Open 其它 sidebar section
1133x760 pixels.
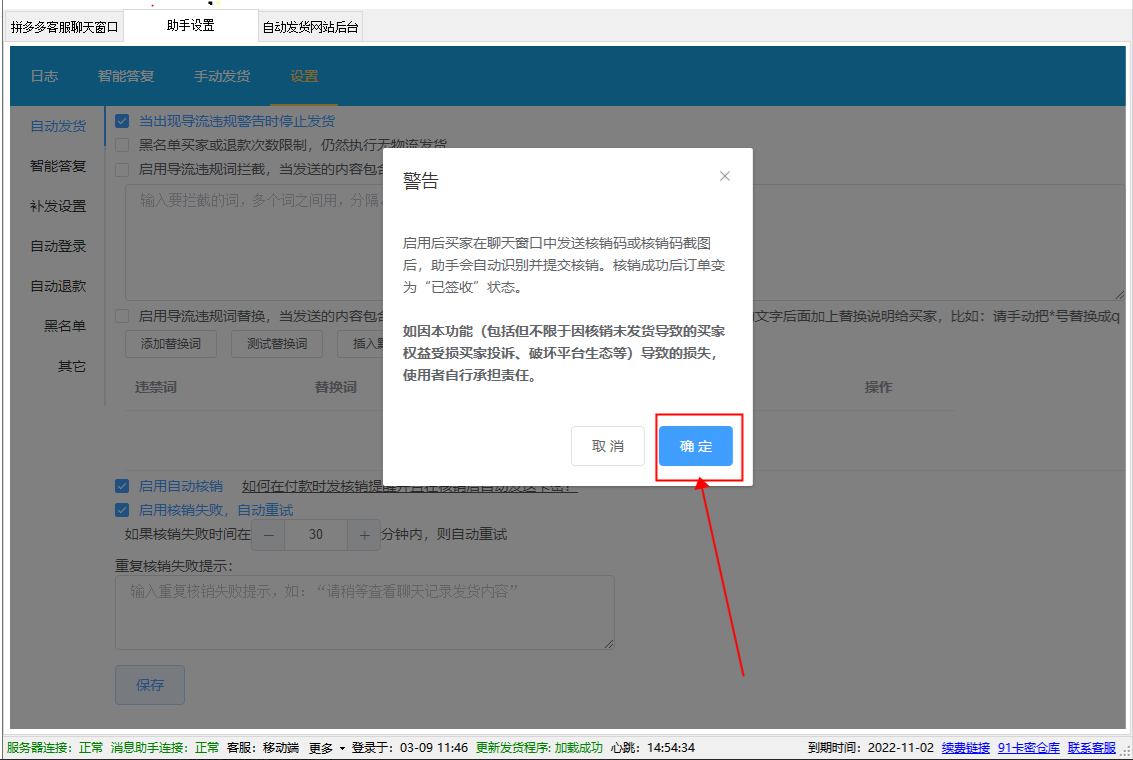[x=72, y=366]
